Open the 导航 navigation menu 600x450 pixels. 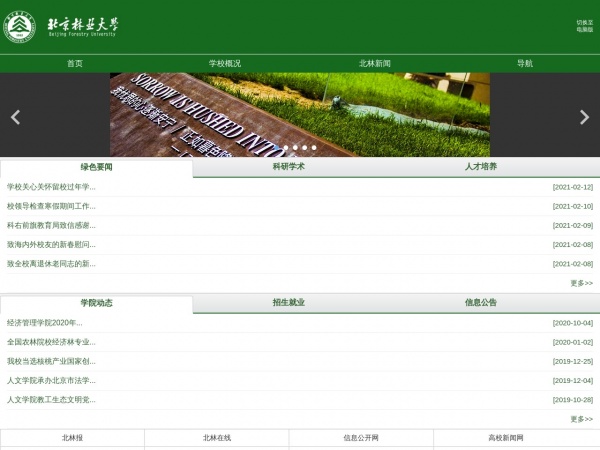tap(525, 63)
